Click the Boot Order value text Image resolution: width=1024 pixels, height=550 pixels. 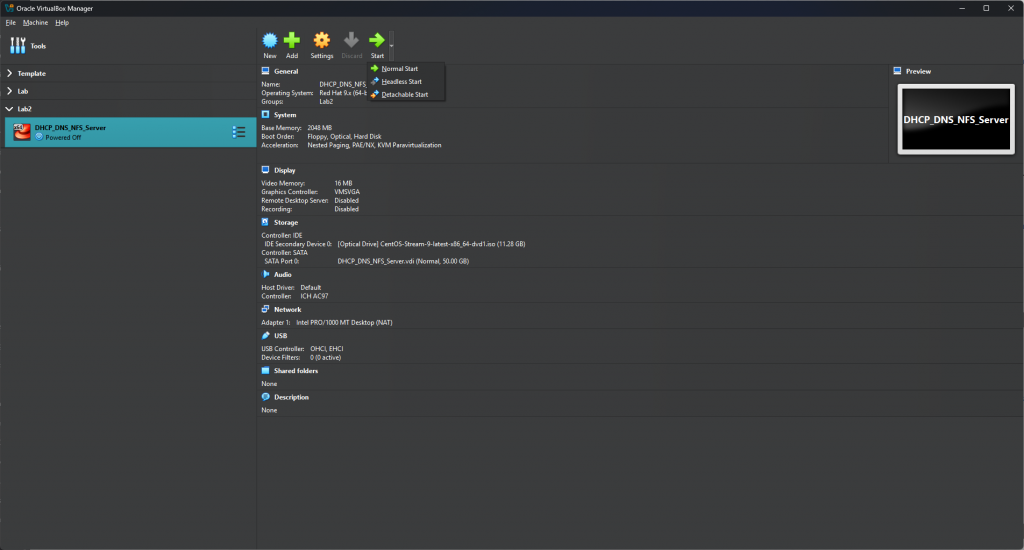click(344, 137)
